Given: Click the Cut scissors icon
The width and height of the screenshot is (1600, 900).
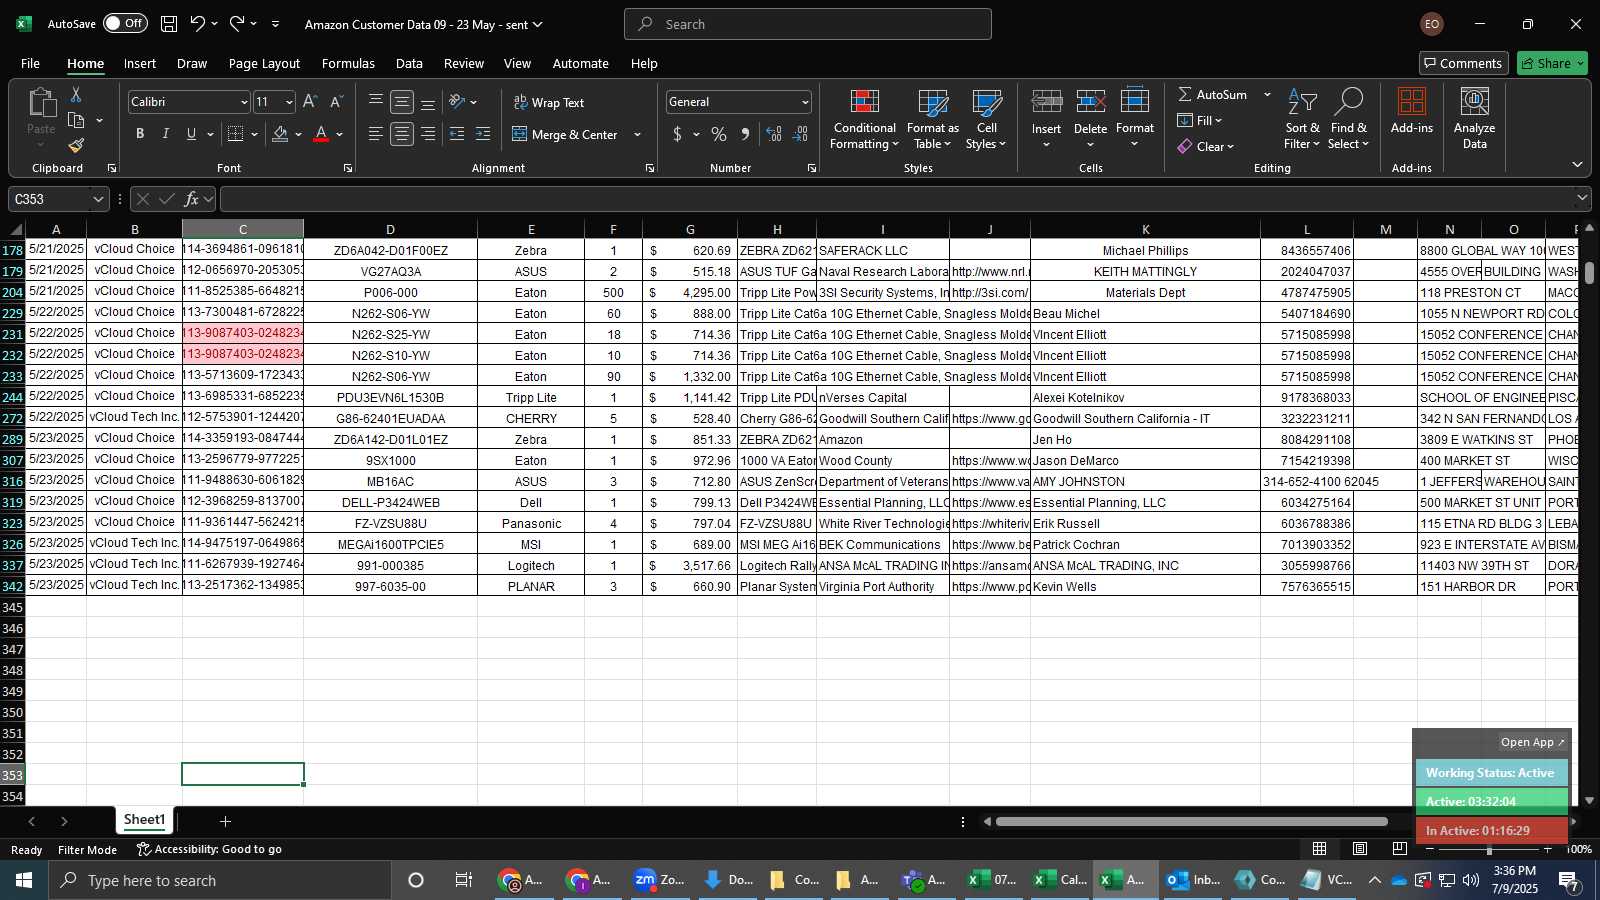Looking at the screenshot, I should tap(75, 94).
